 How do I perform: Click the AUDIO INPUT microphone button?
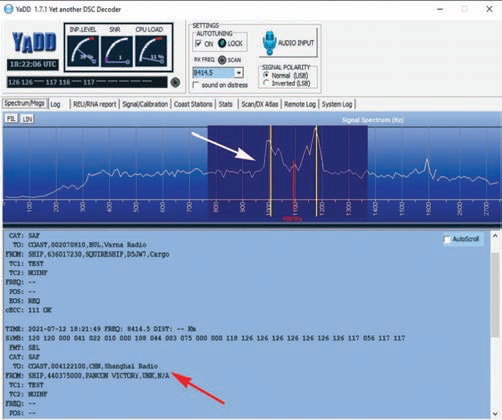click(288, 43)
